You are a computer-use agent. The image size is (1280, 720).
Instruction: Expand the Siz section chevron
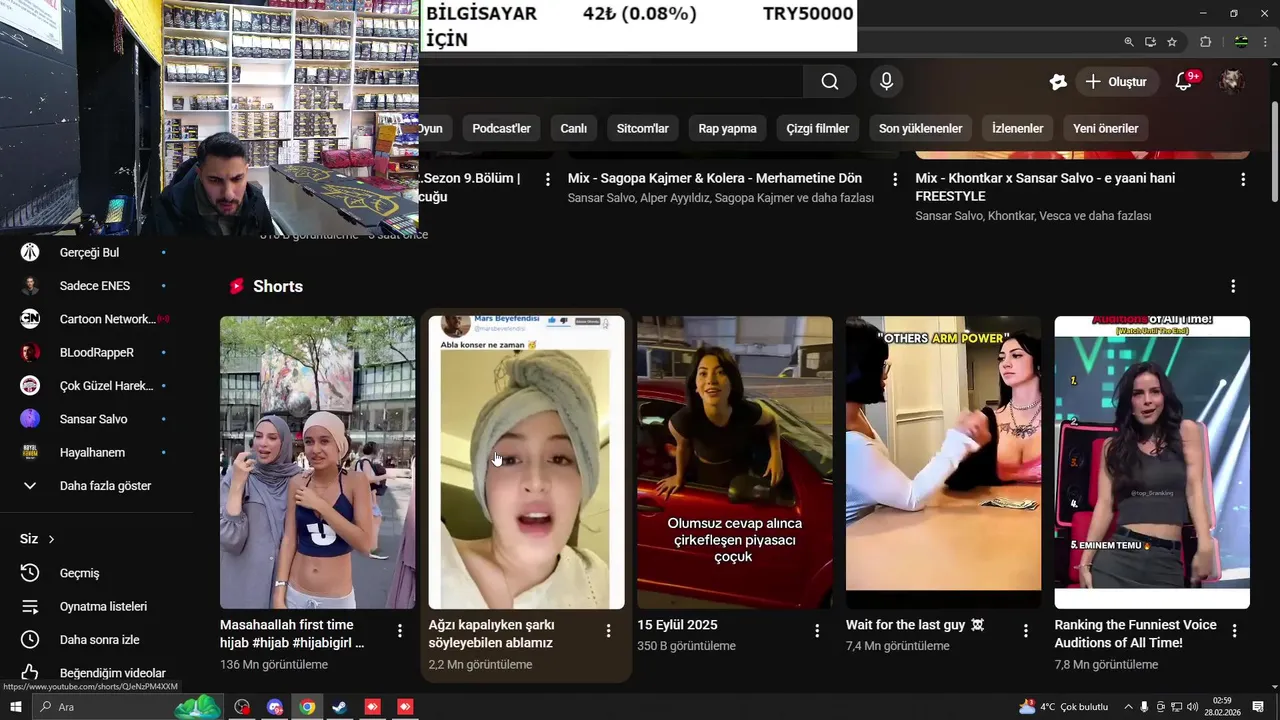point(51,539)
